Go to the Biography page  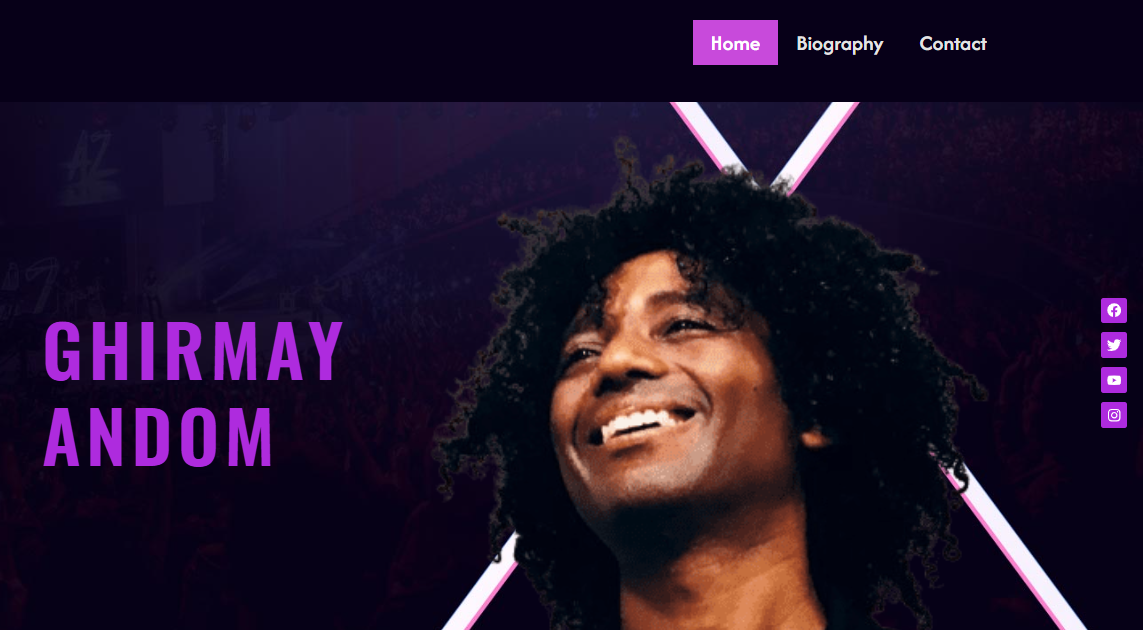[x=839, y=44]
